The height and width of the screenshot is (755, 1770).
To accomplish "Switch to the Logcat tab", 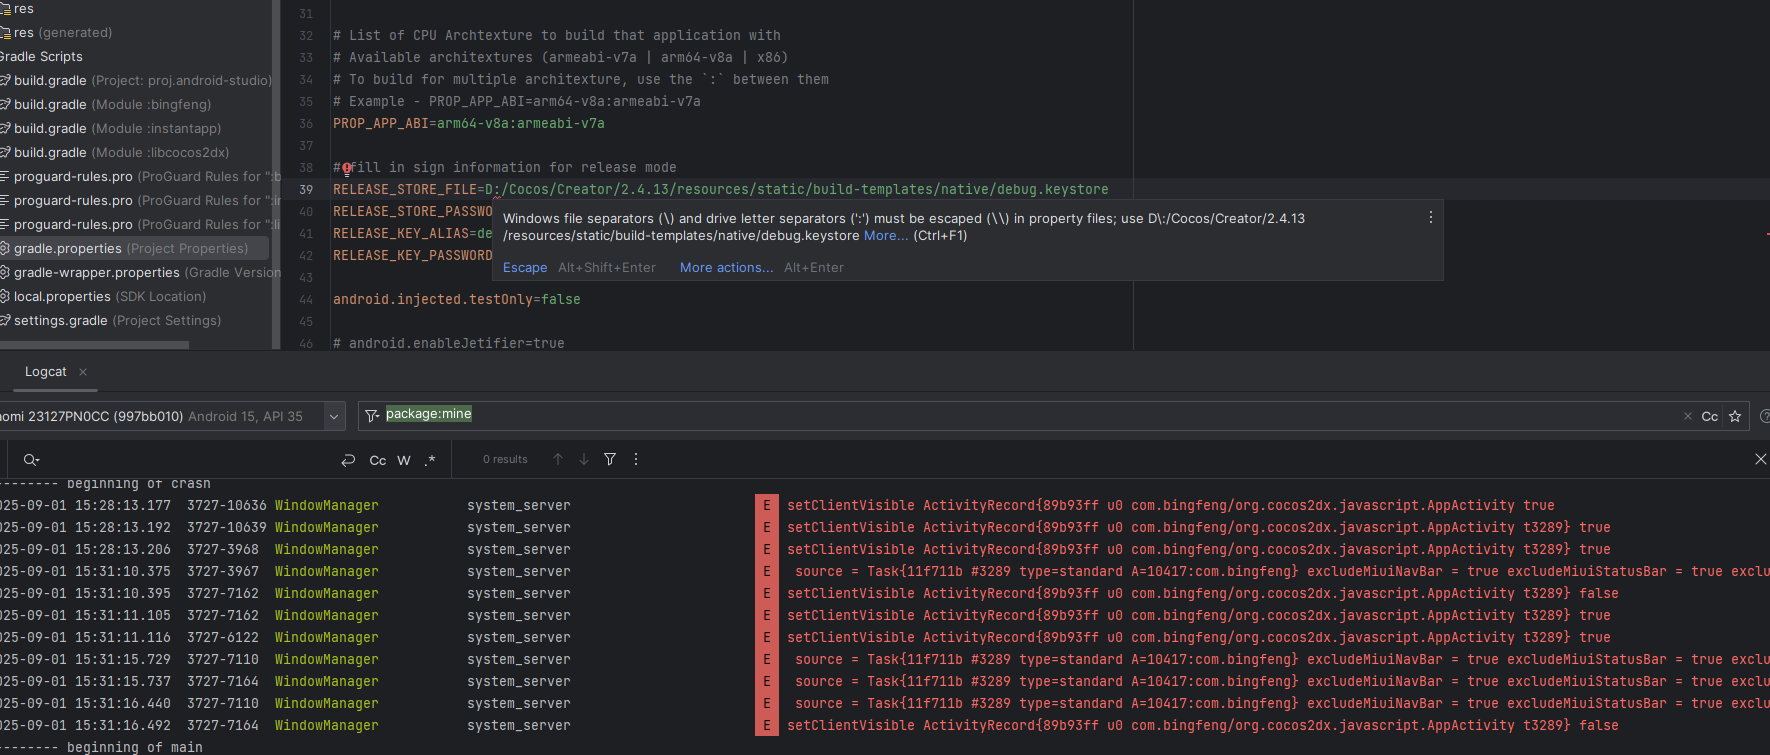I will pos(46,372).
